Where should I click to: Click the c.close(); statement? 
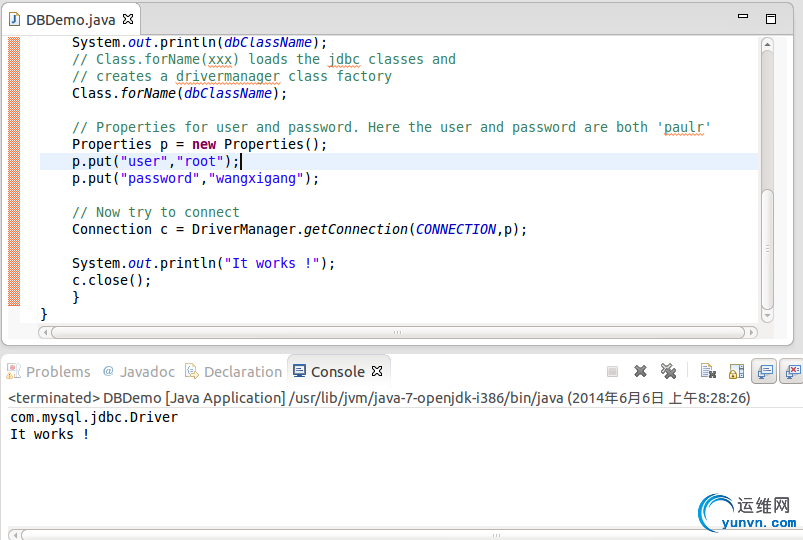(111, 280)
